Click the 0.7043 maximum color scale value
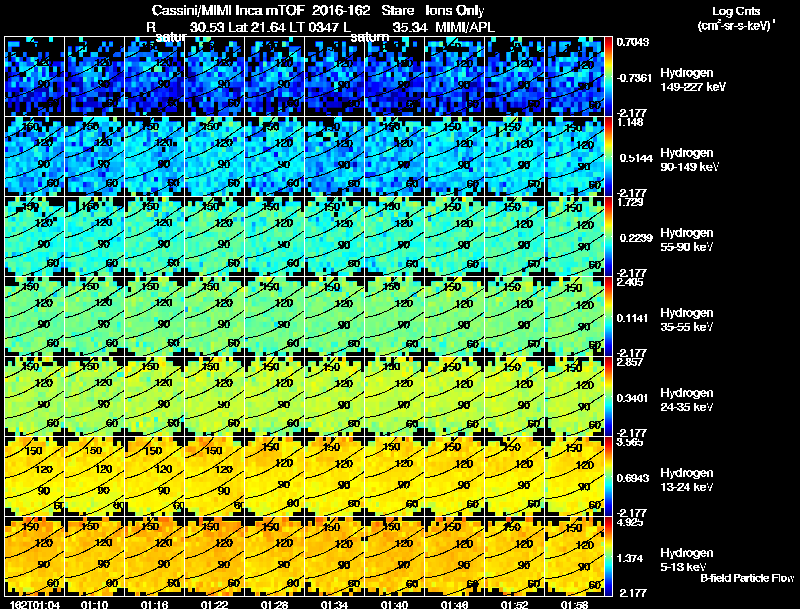Image resolution: width=800 pixels, height=609 pixels. click(x=633, y=42)
